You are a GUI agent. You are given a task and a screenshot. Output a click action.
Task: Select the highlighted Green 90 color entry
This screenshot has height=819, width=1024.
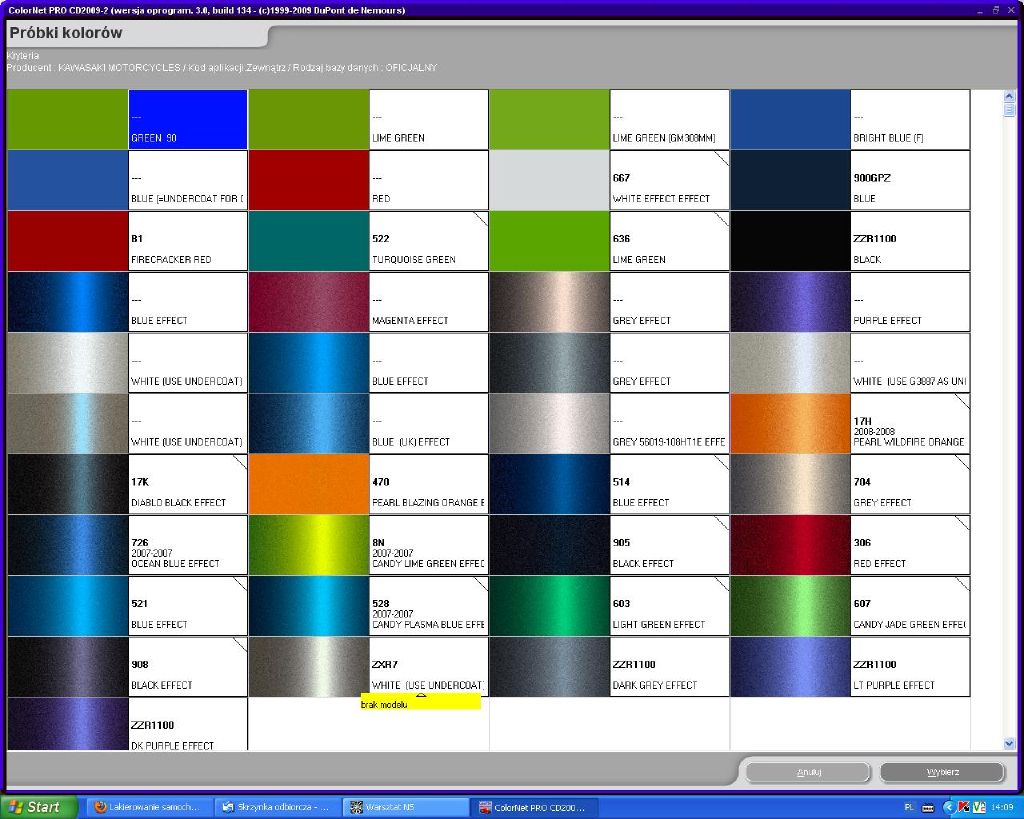click(187, 120)
